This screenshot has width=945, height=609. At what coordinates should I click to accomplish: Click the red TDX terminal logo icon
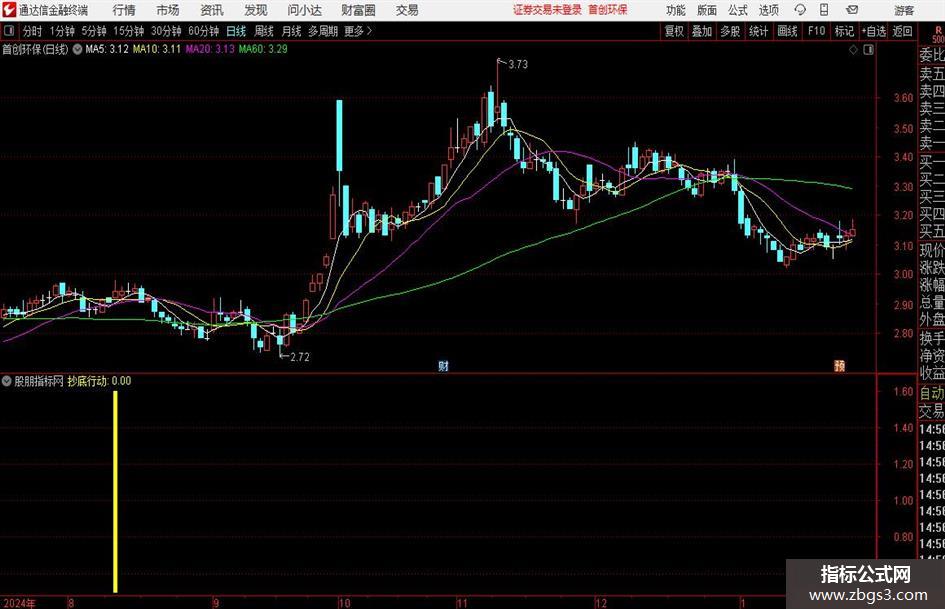9,10
